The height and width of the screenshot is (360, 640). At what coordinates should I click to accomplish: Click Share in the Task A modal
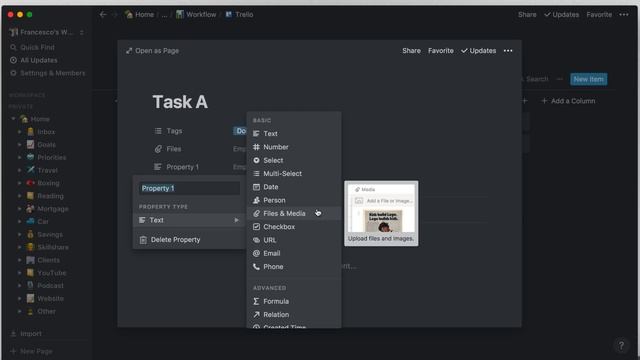coord(411,51)
